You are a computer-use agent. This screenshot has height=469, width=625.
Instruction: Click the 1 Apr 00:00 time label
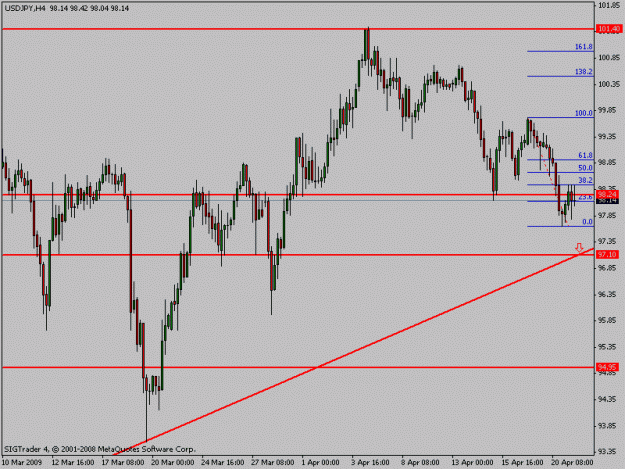coord(320,463)
